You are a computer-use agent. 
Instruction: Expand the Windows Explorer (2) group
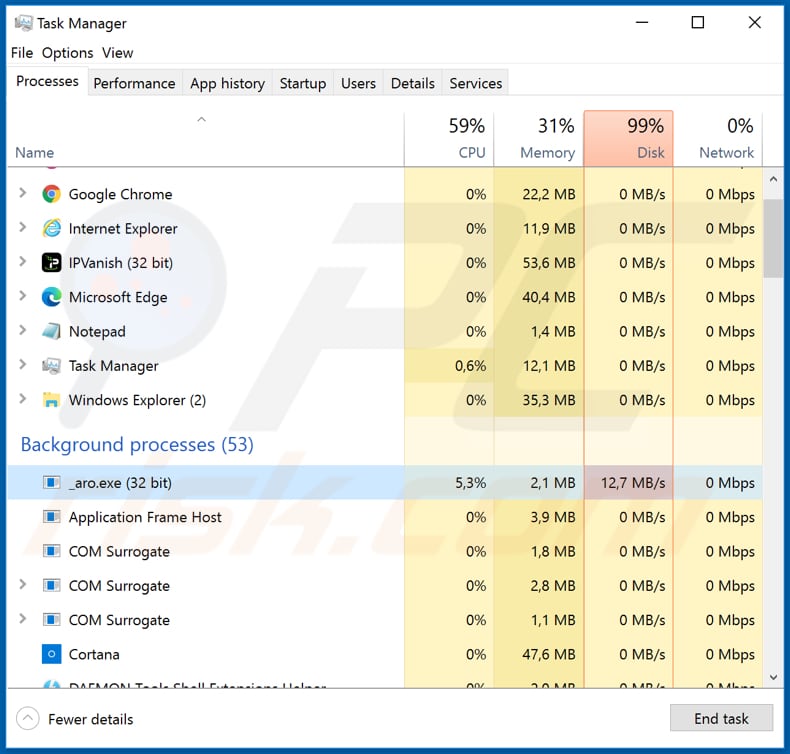coord(22,398)
